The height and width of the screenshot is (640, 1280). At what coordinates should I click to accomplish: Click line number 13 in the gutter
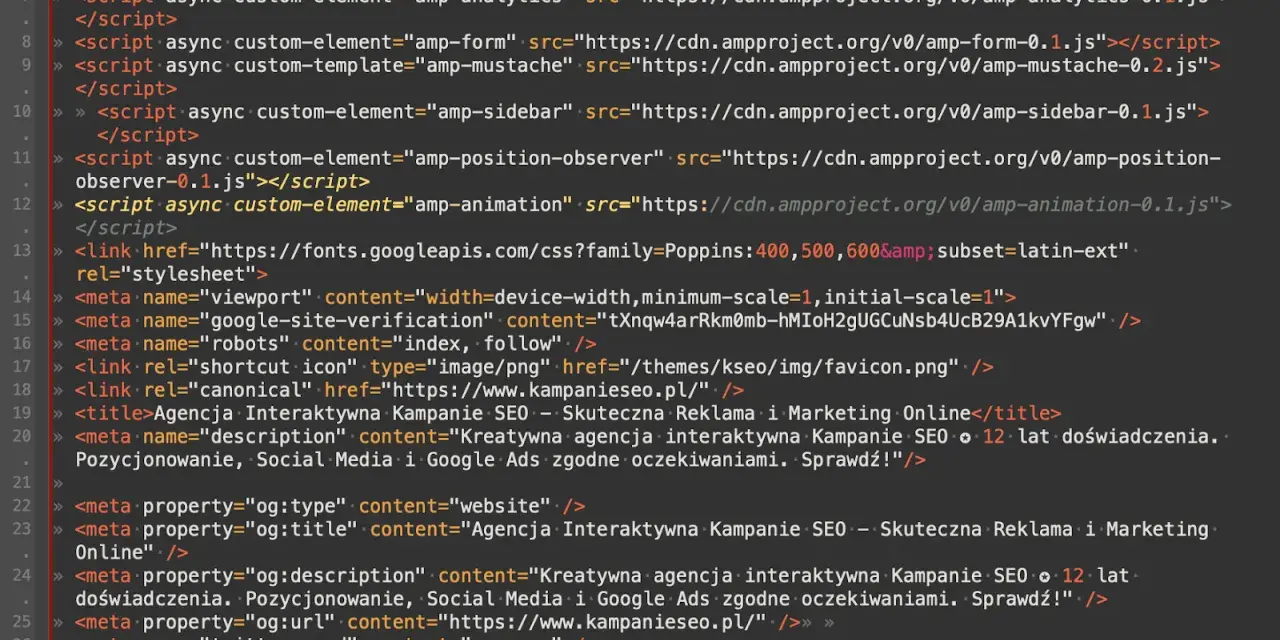[x=21, y=250]
